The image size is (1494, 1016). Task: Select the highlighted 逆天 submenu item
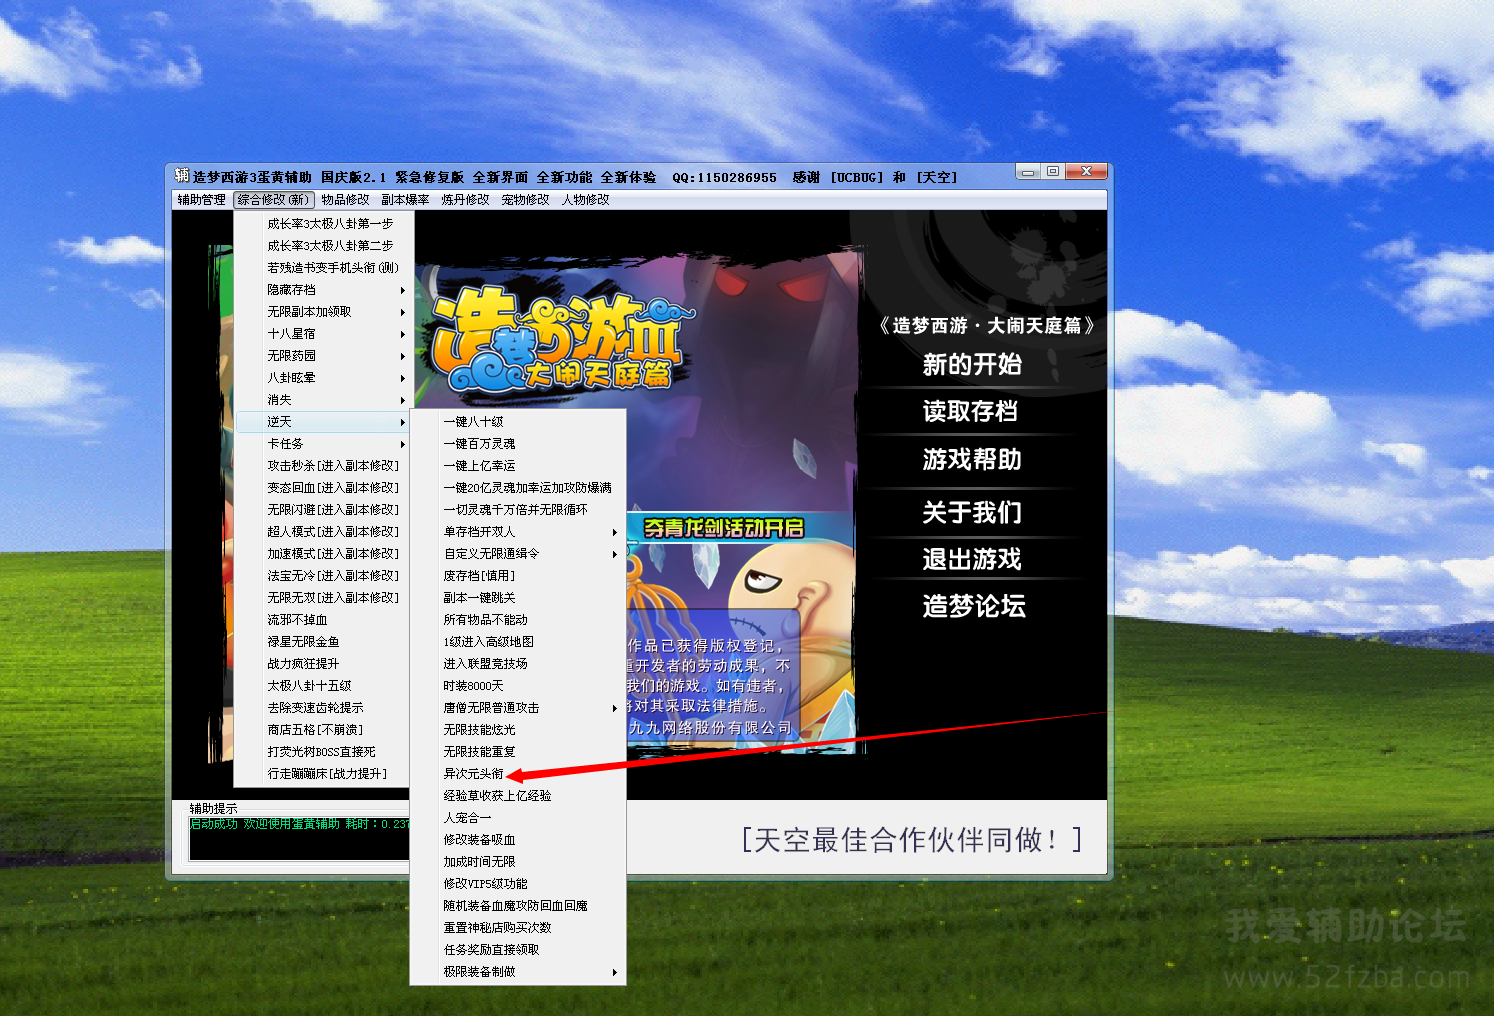pos(322,422)
